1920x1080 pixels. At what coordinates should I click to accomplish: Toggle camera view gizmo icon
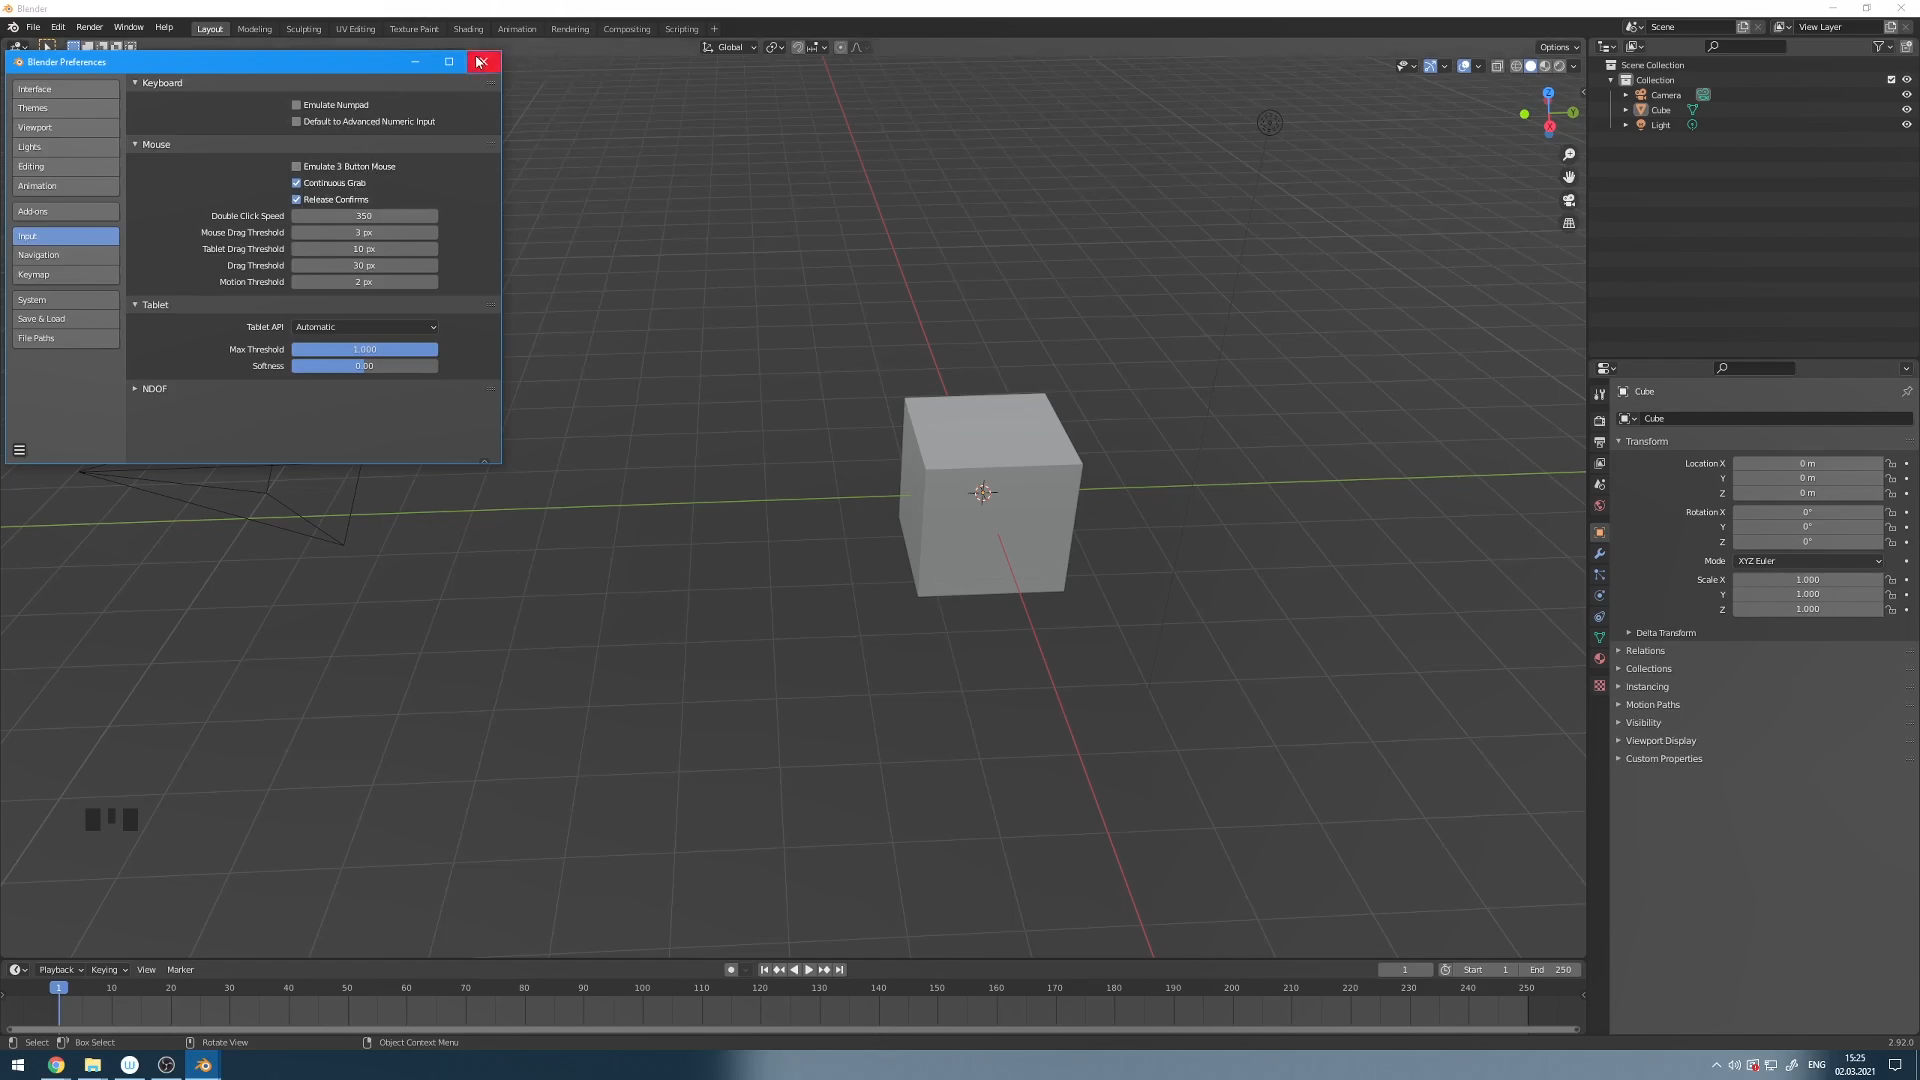tap(1569, 200)
